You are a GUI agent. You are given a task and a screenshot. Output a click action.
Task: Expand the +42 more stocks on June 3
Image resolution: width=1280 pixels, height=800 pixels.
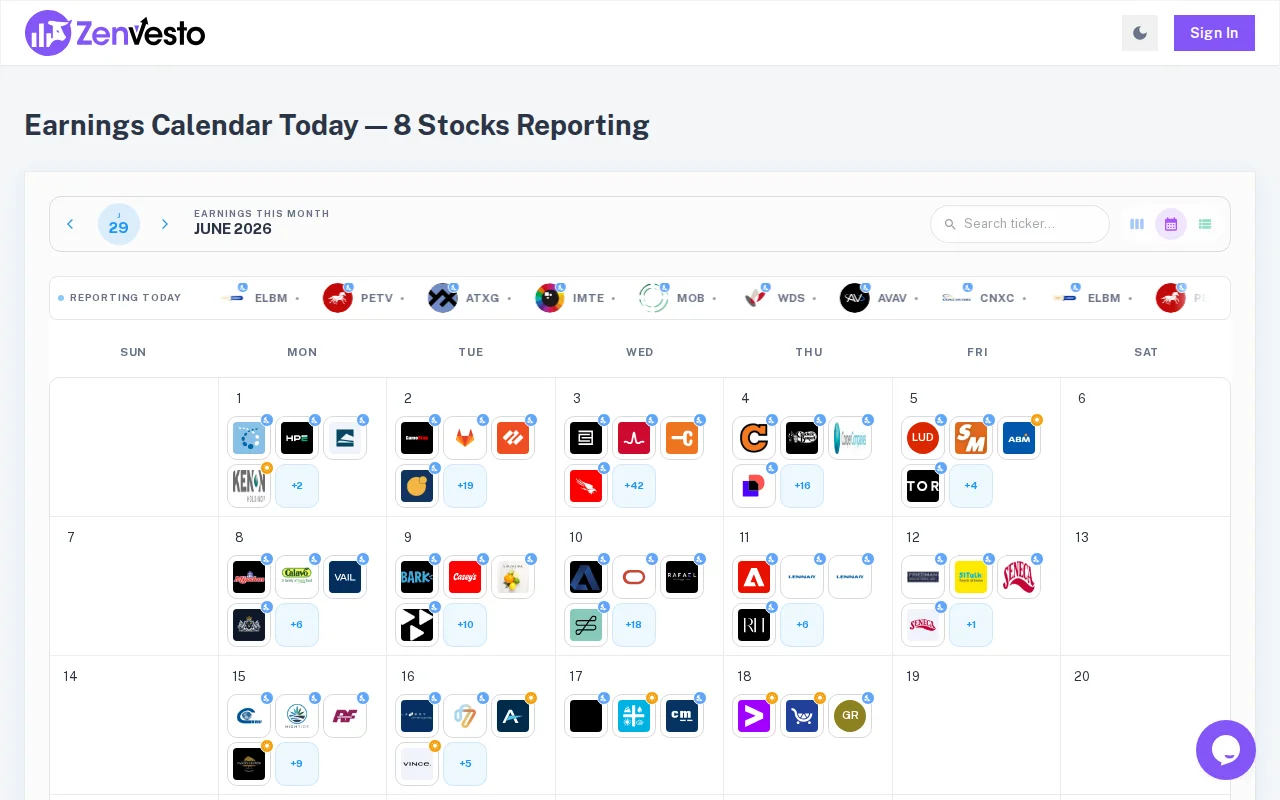[x=634, y=486]
